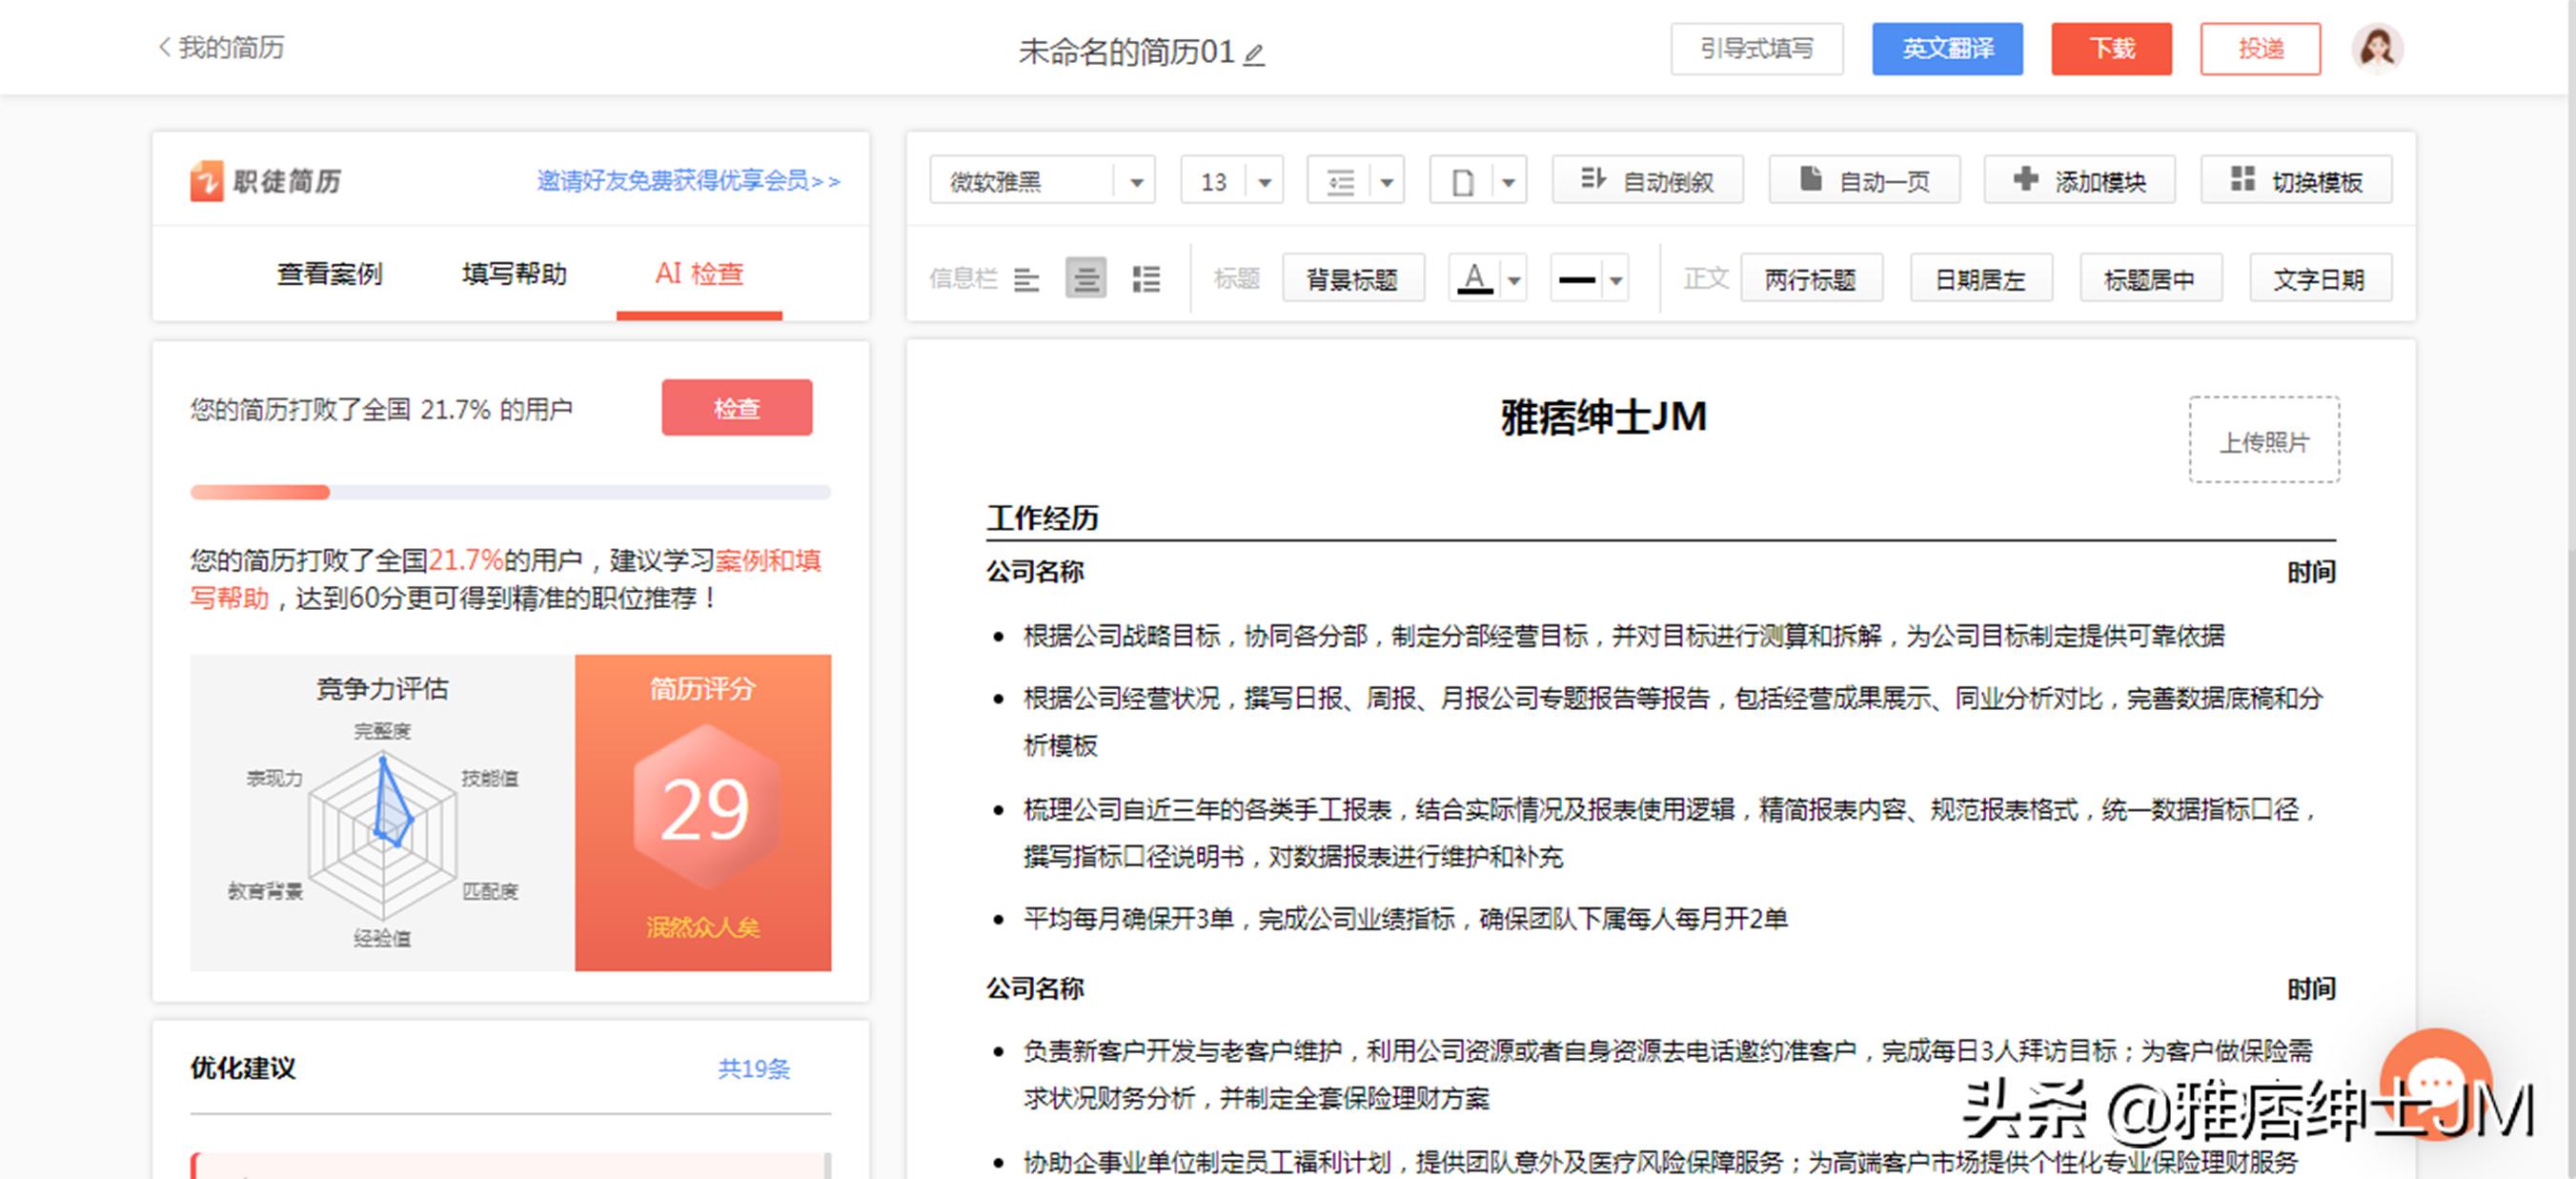Toggle 两行标题 layout for body text
The width and height of the screenshot is (2576, 1179).
click(1812, 279)
